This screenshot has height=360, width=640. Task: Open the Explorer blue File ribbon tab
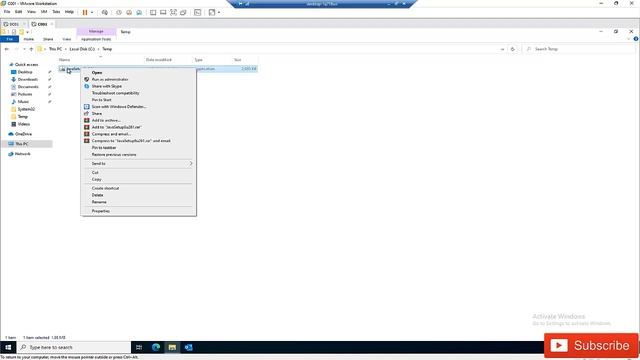point(9,39)
